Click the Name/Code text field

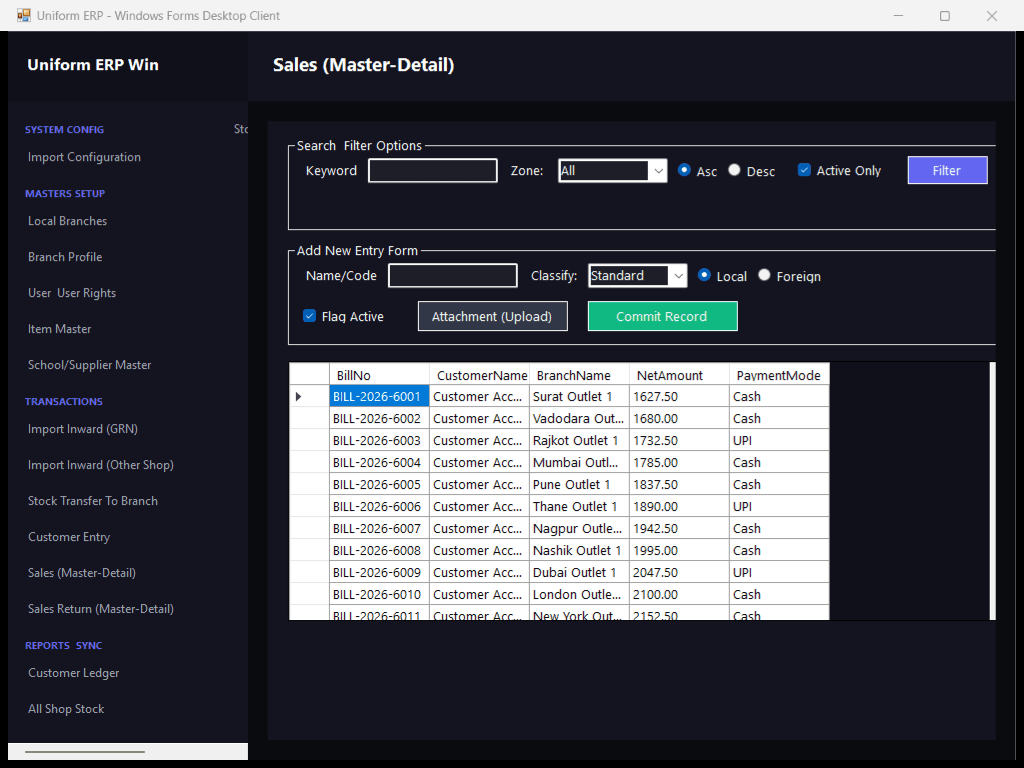(453, 276)
